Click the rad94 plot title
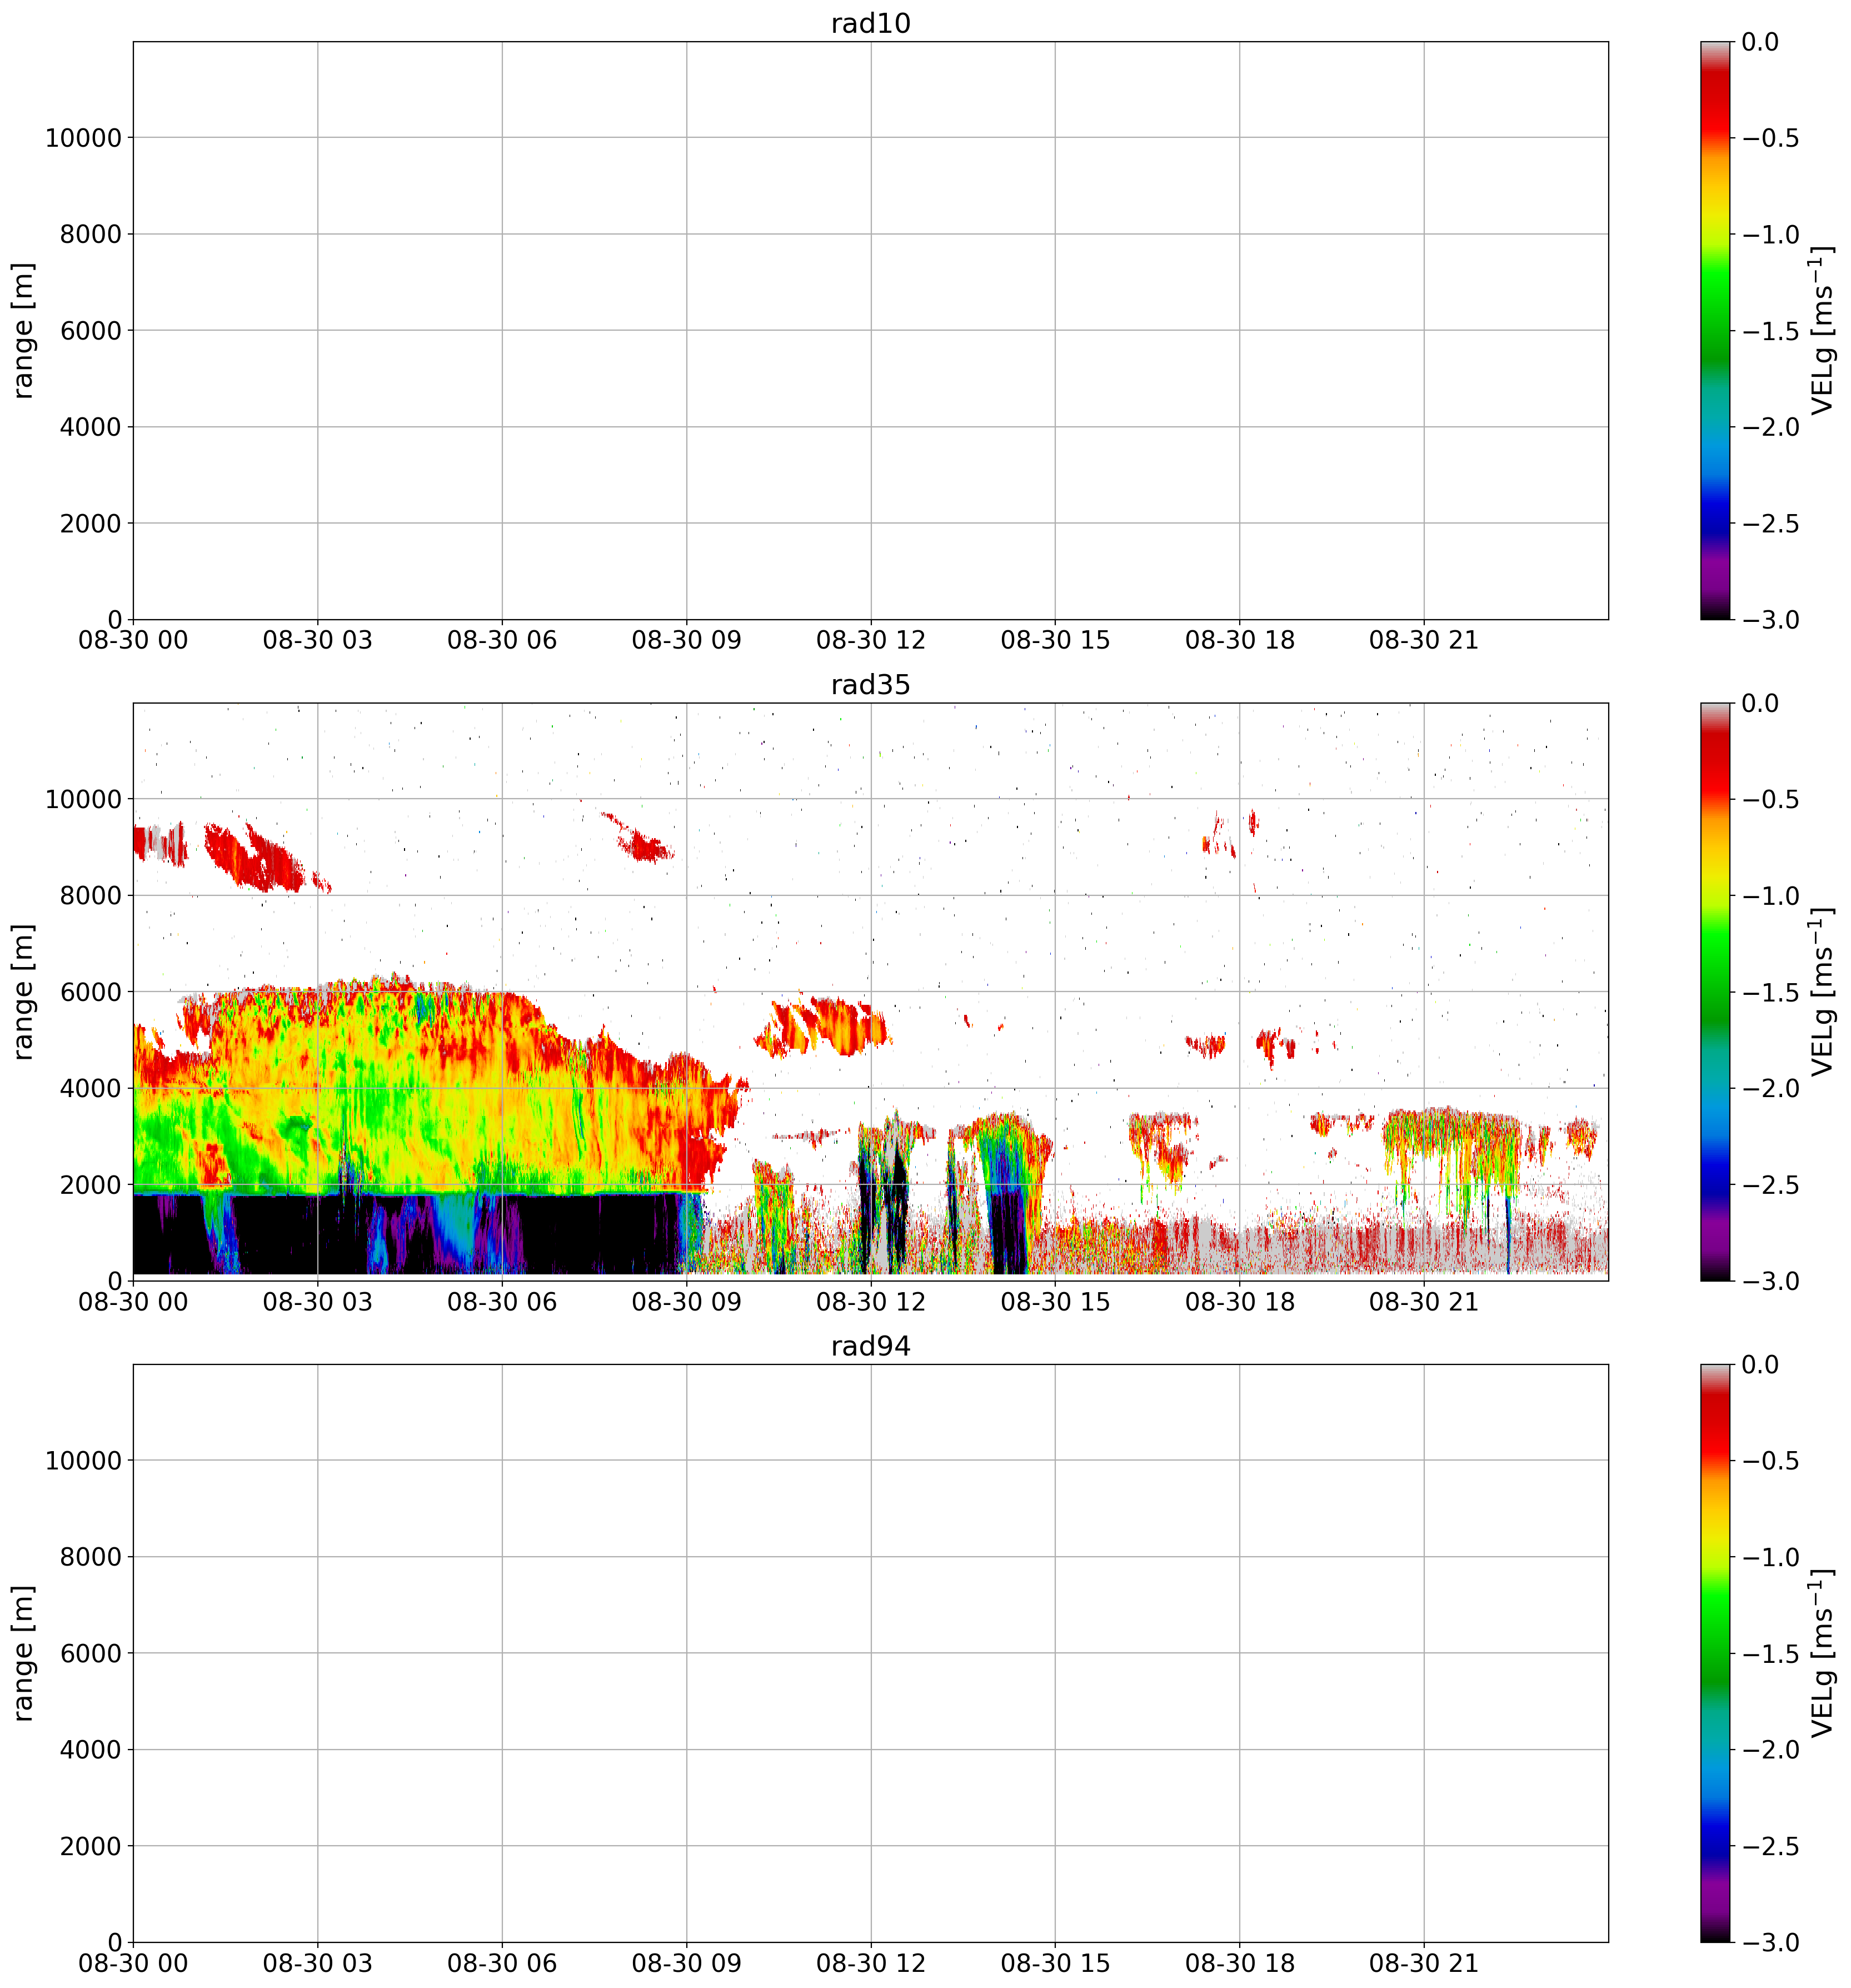 [870, 1346]
